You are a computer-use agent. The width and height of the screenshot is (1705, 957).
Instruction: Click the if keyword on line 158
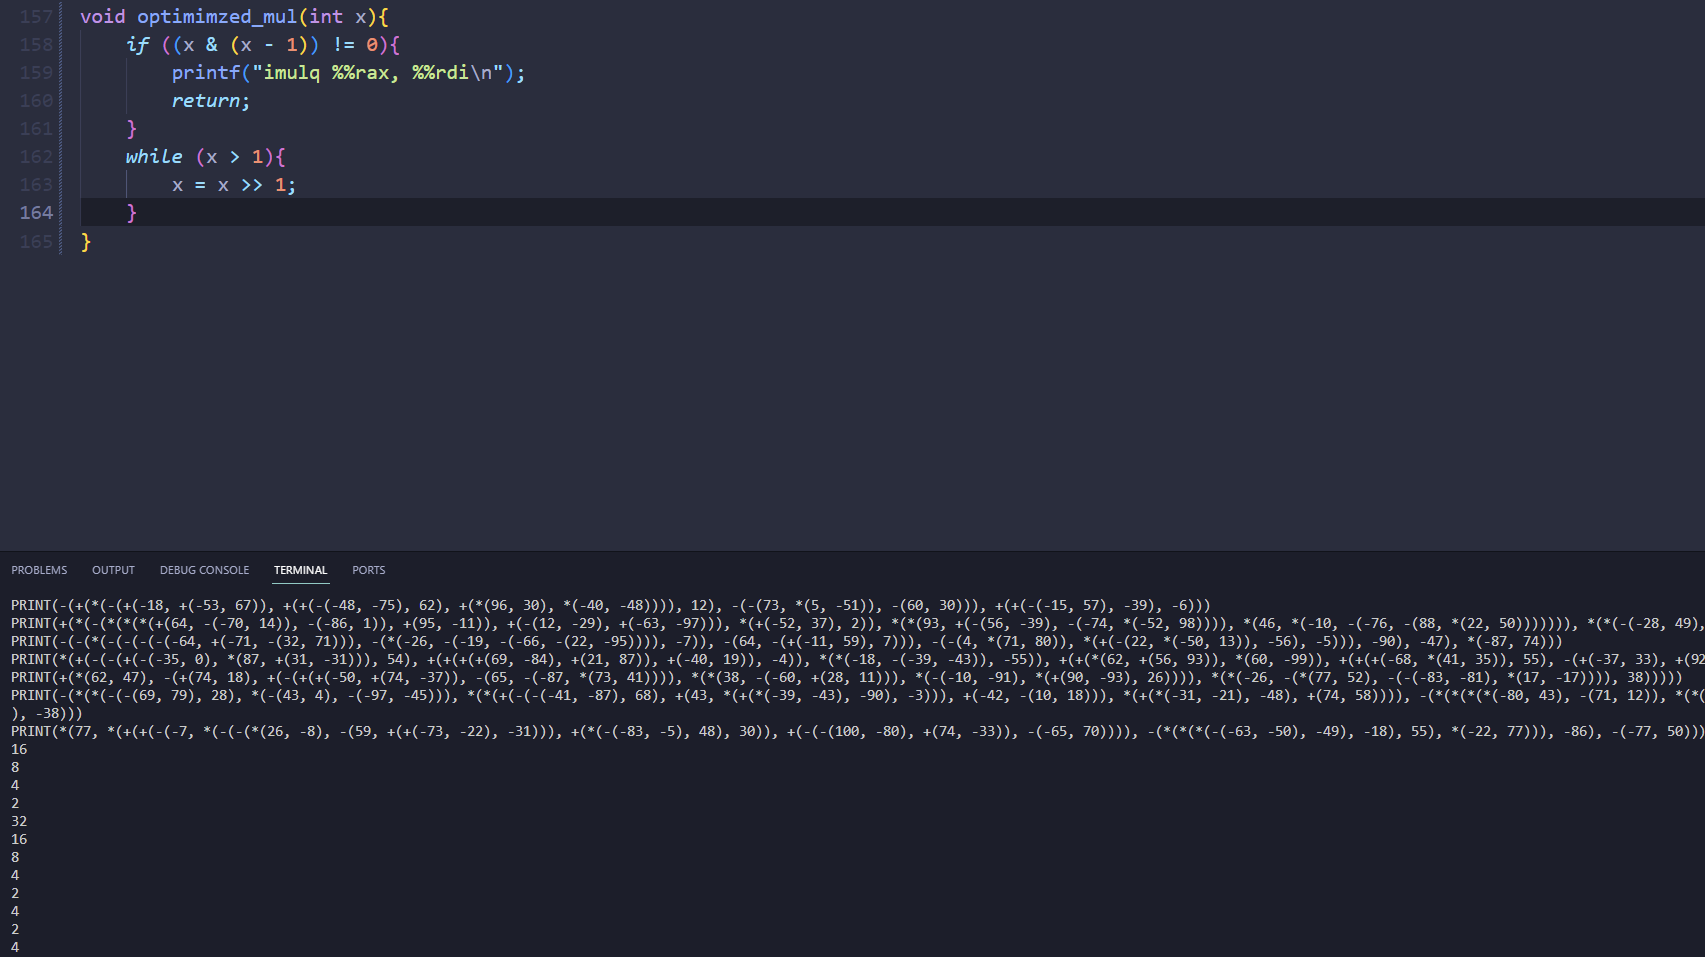coord(137,45)
